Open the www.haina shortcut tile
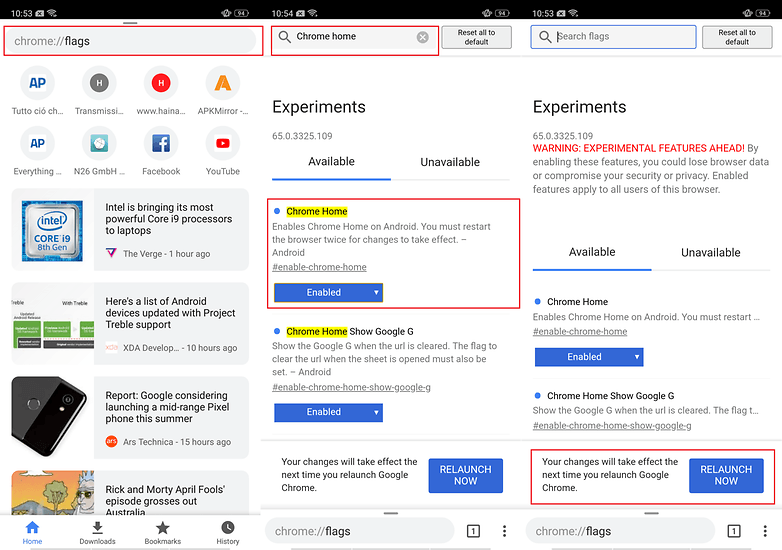The width and height of the screenshot is (782, 550). point(161,91)
